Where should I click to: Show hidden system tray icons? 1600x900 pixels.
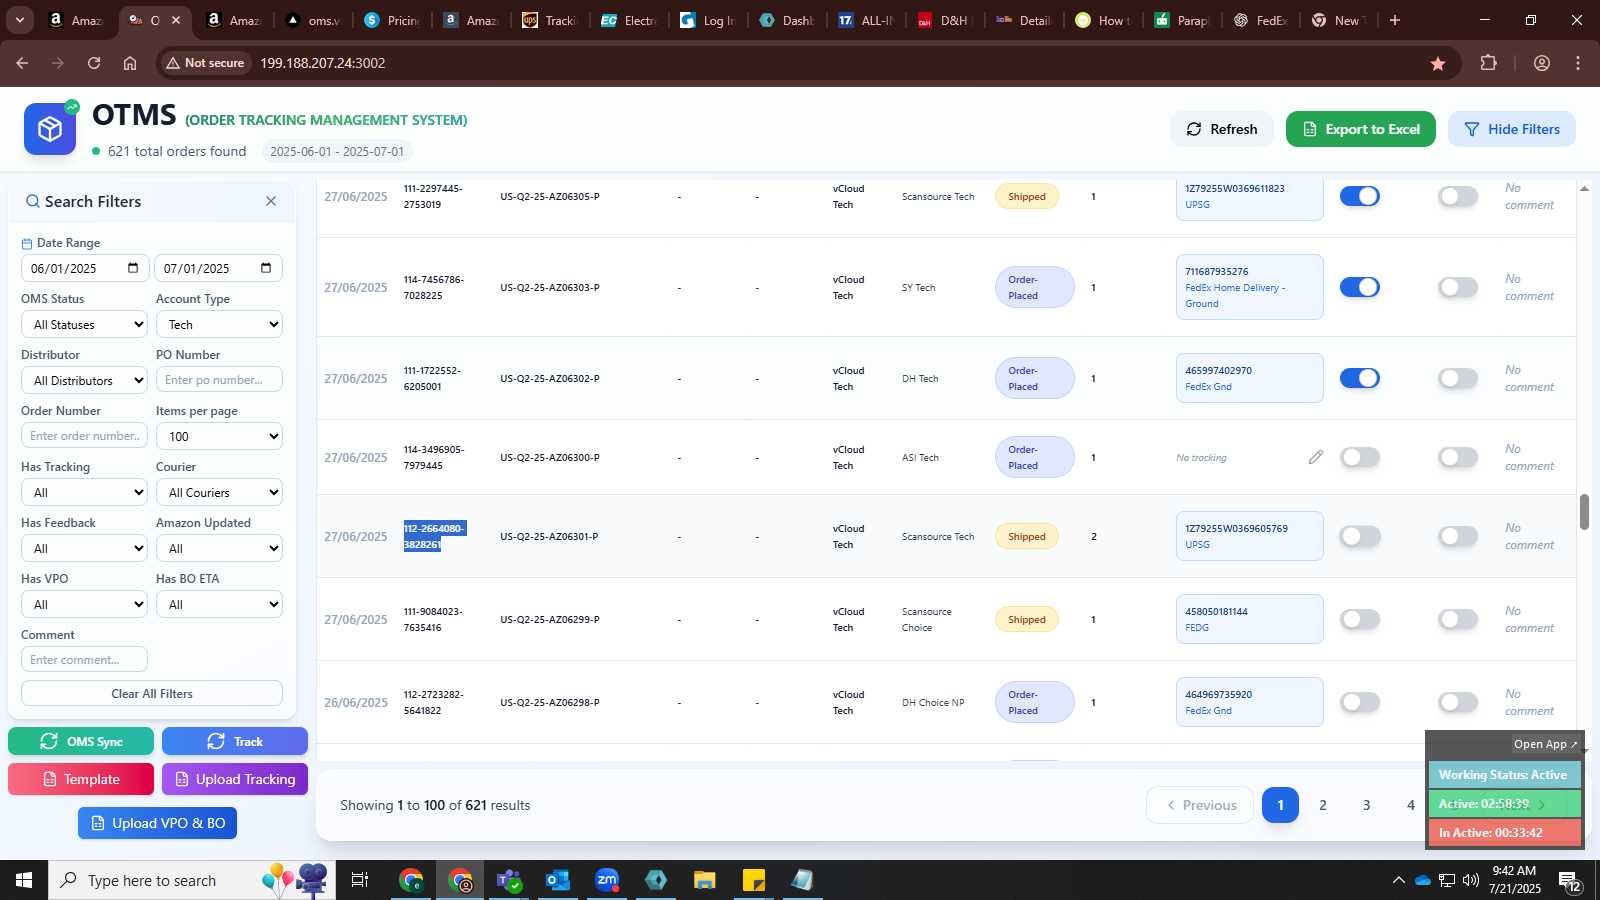[1398, 880]
